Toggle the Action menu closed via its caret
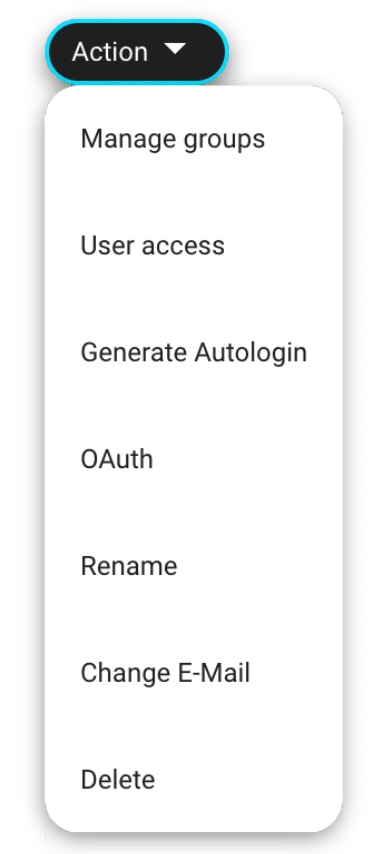Screen dimensions: 388x854 coord(175,49)
